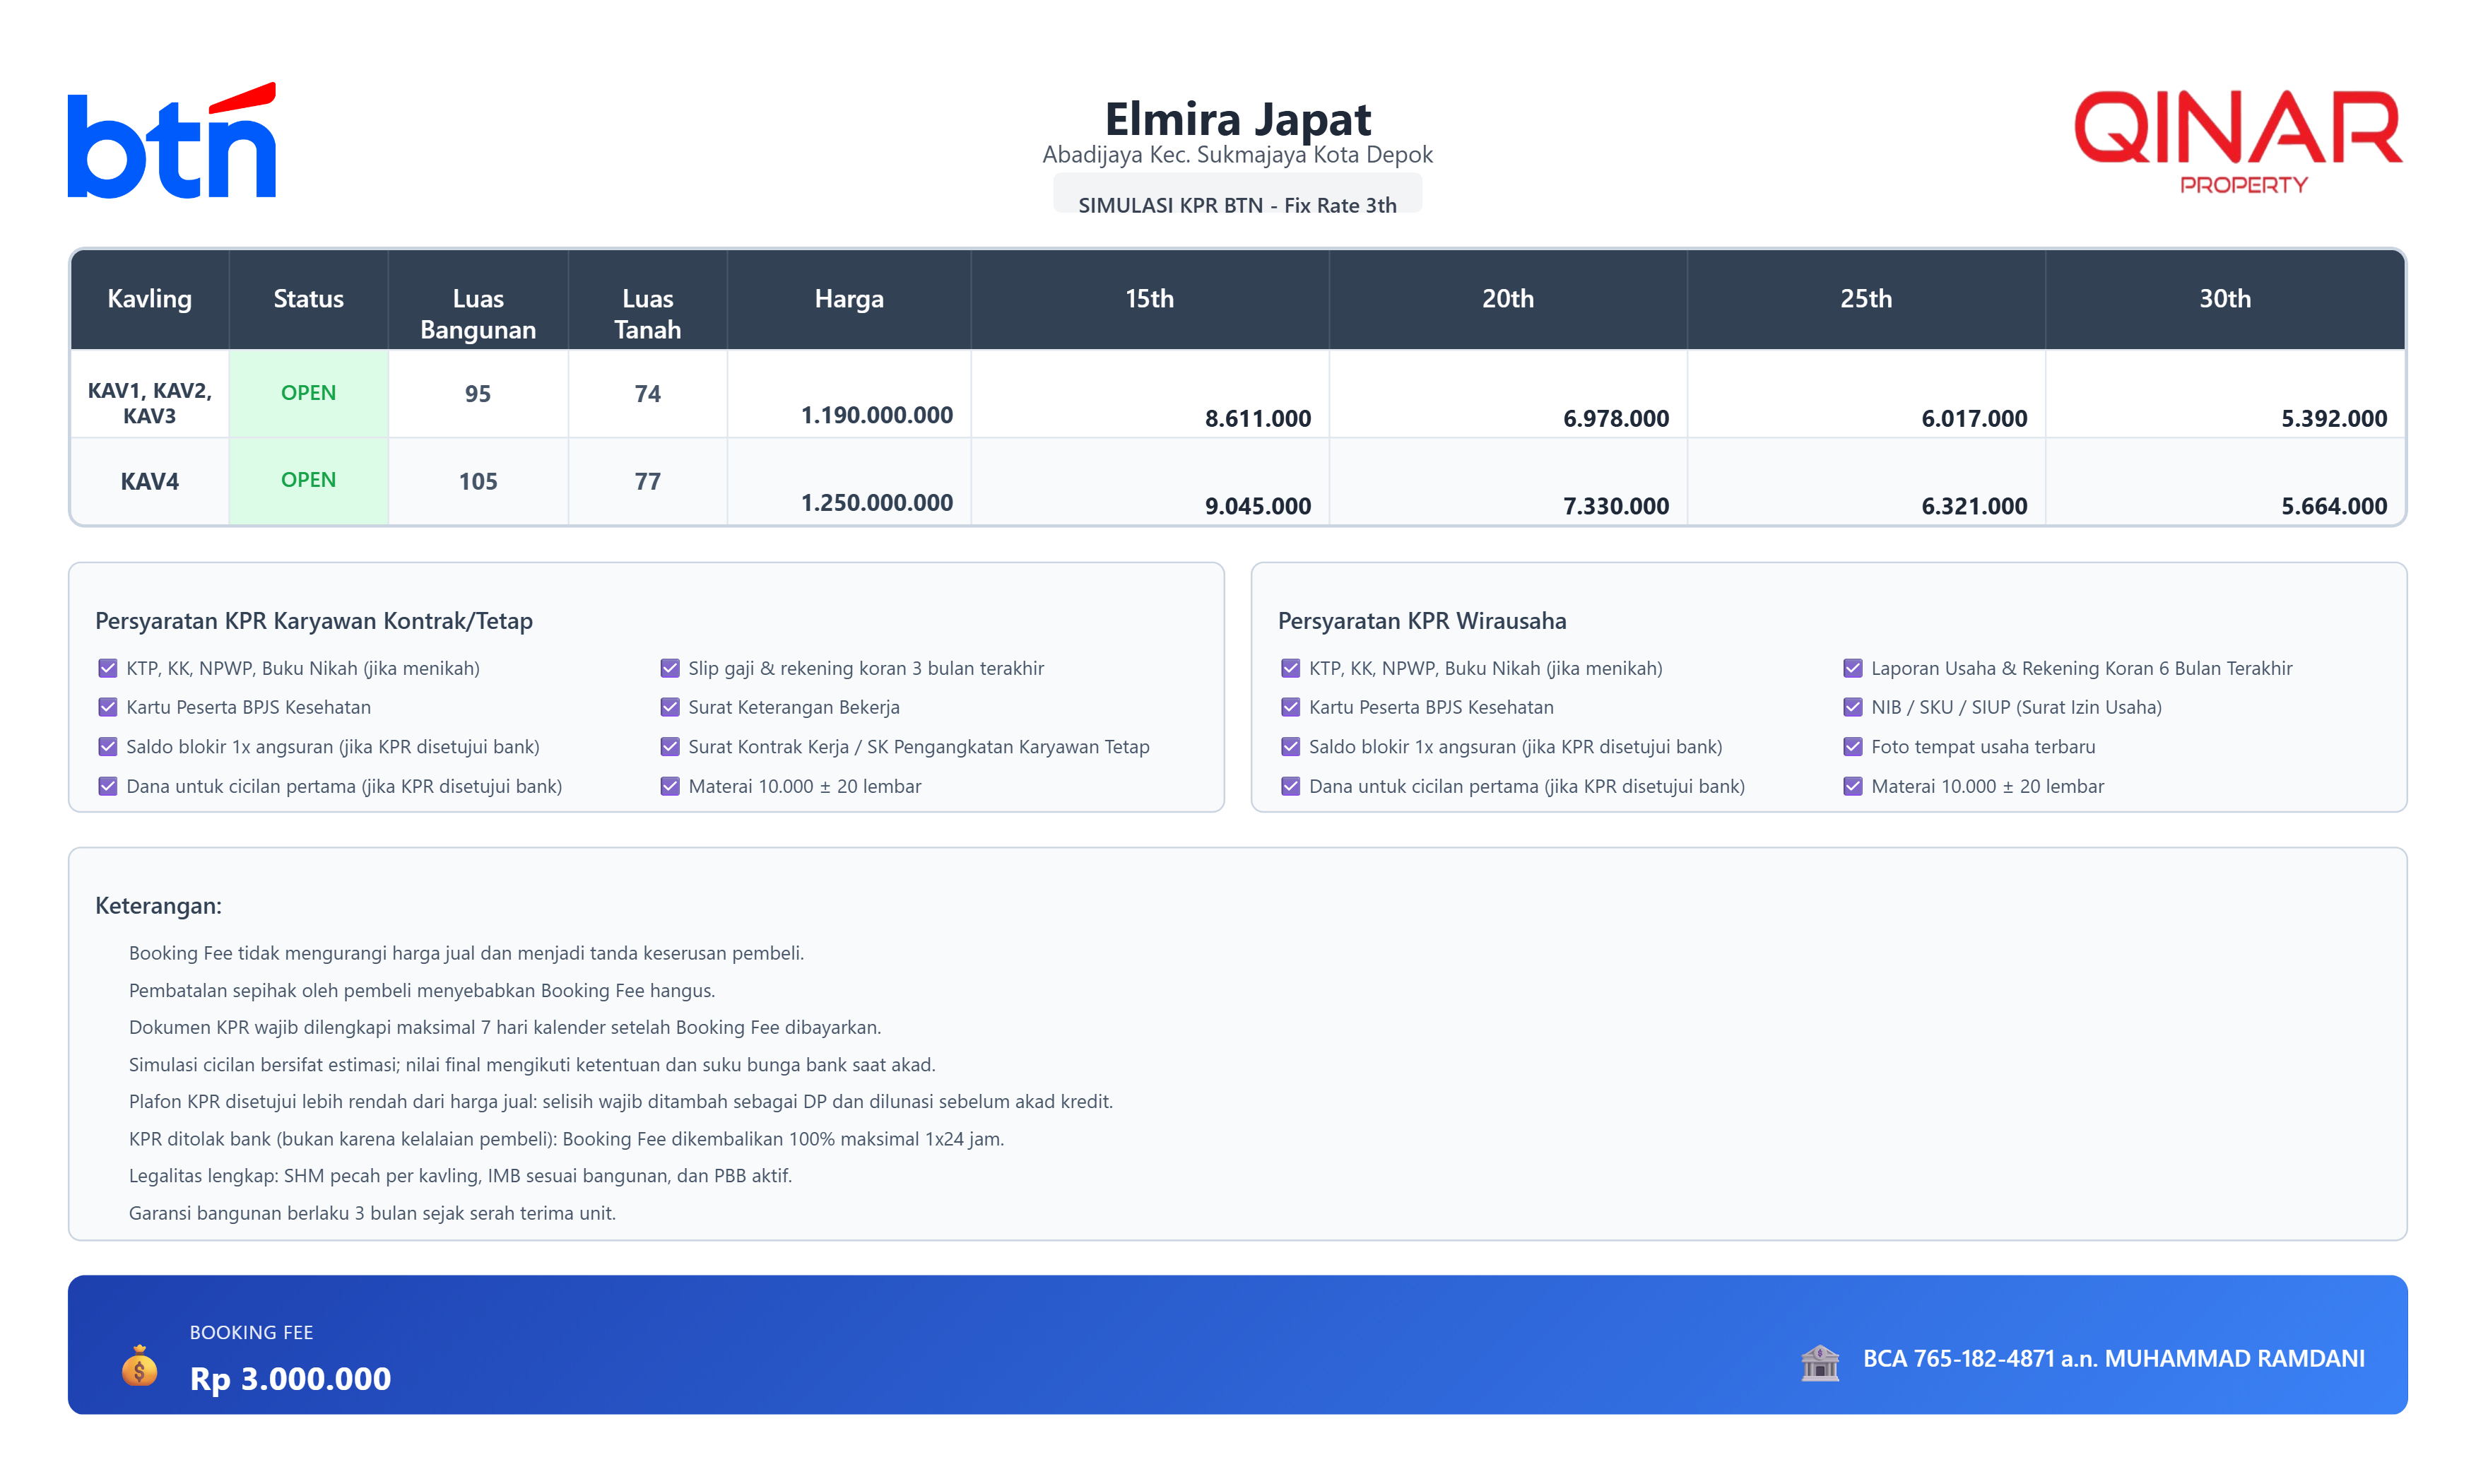Click OPEN status for KAV4
The image size is (2476, 1484).
tap(308, 480)
